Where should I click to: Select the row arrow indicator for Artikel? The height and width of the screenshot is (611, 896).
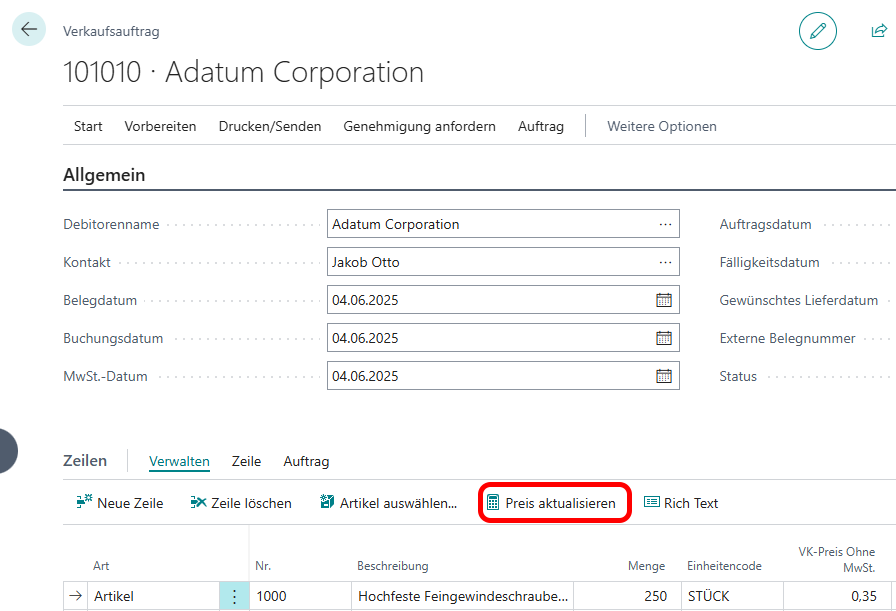point(75,596)
